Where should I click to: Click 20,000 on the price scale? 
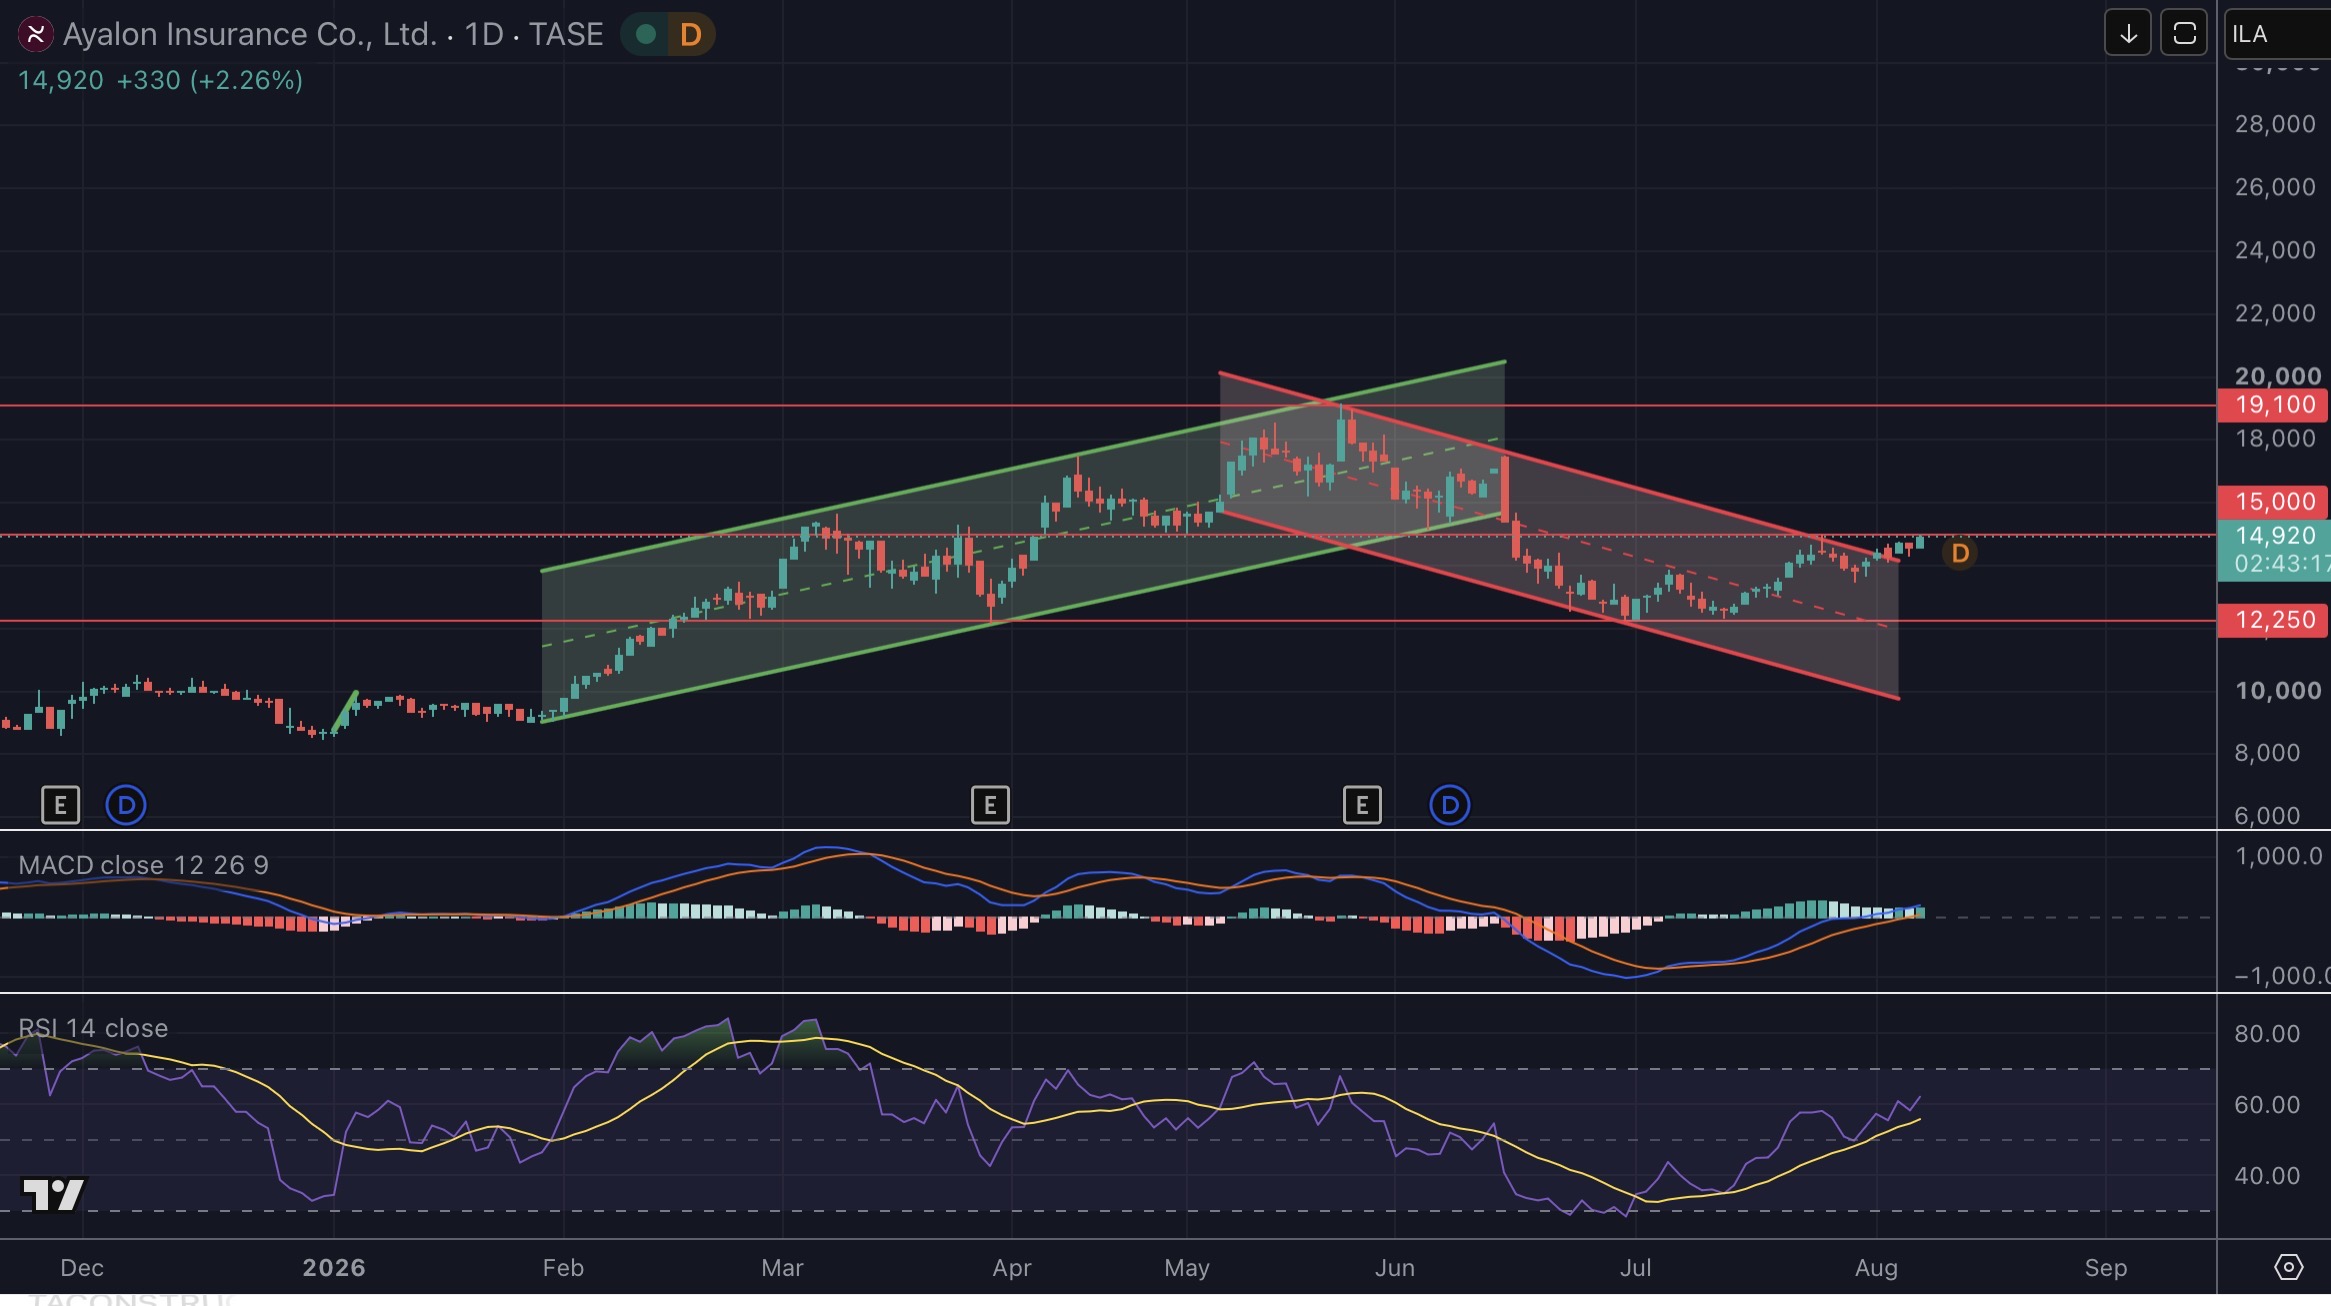pos(2278,376)
